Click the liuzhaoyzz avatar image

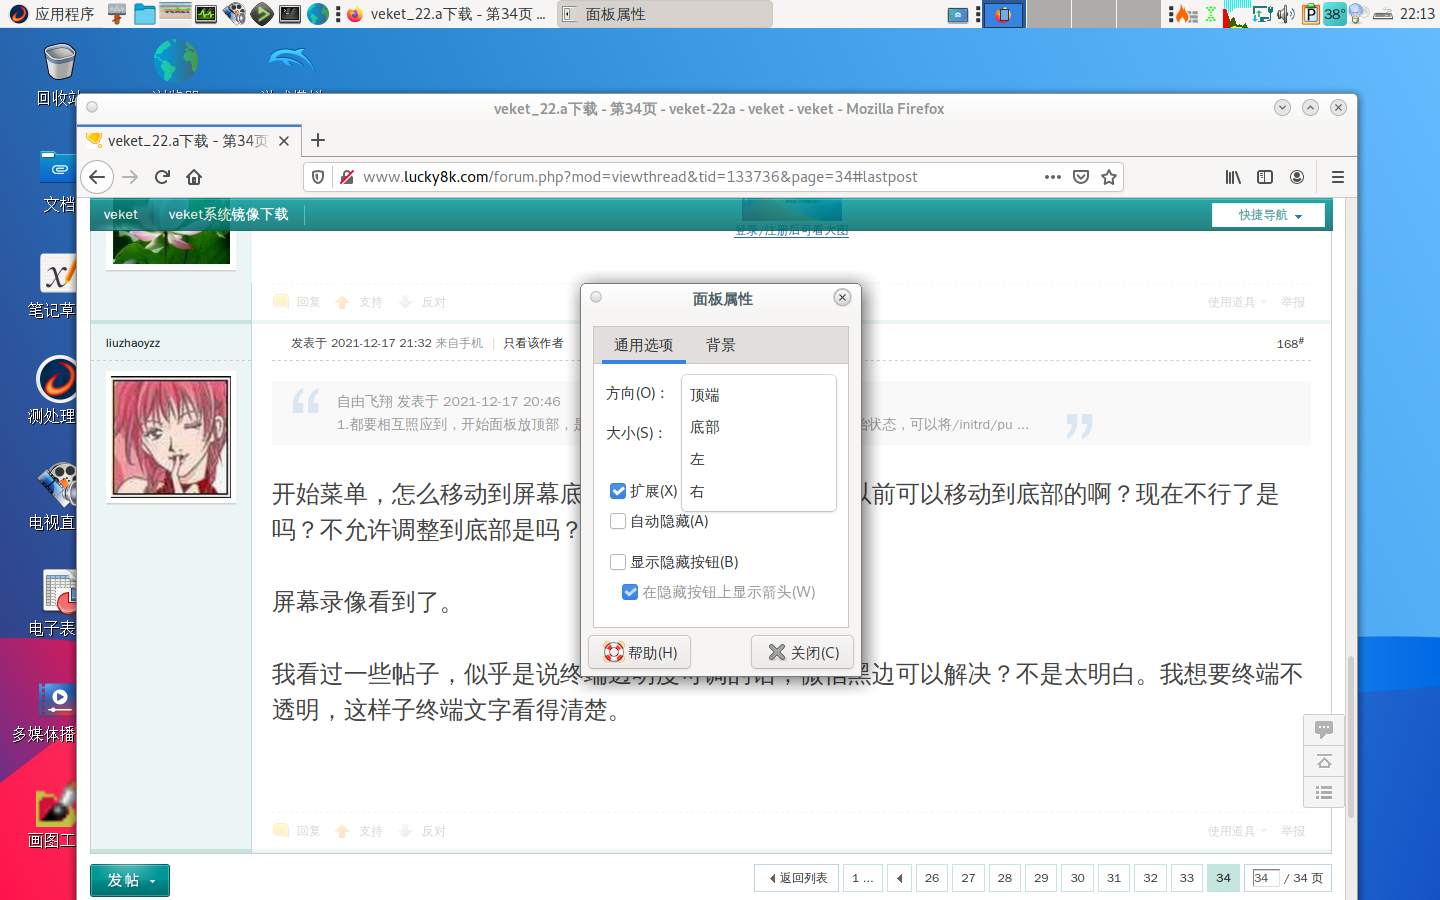(x=171, y=437)
